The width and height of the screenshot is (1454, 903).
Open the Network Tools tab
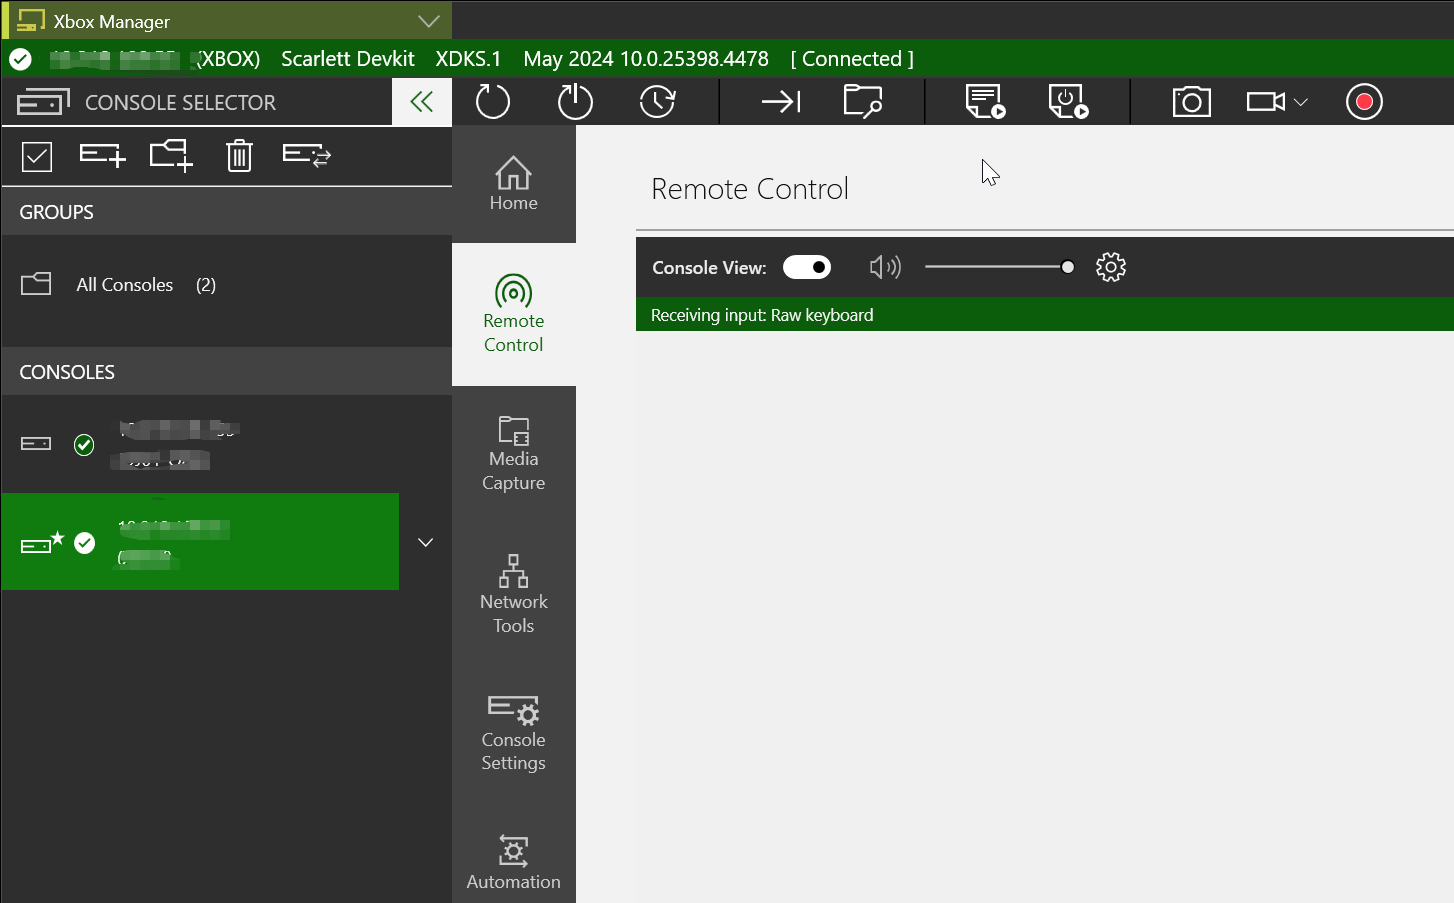(514, 595)
